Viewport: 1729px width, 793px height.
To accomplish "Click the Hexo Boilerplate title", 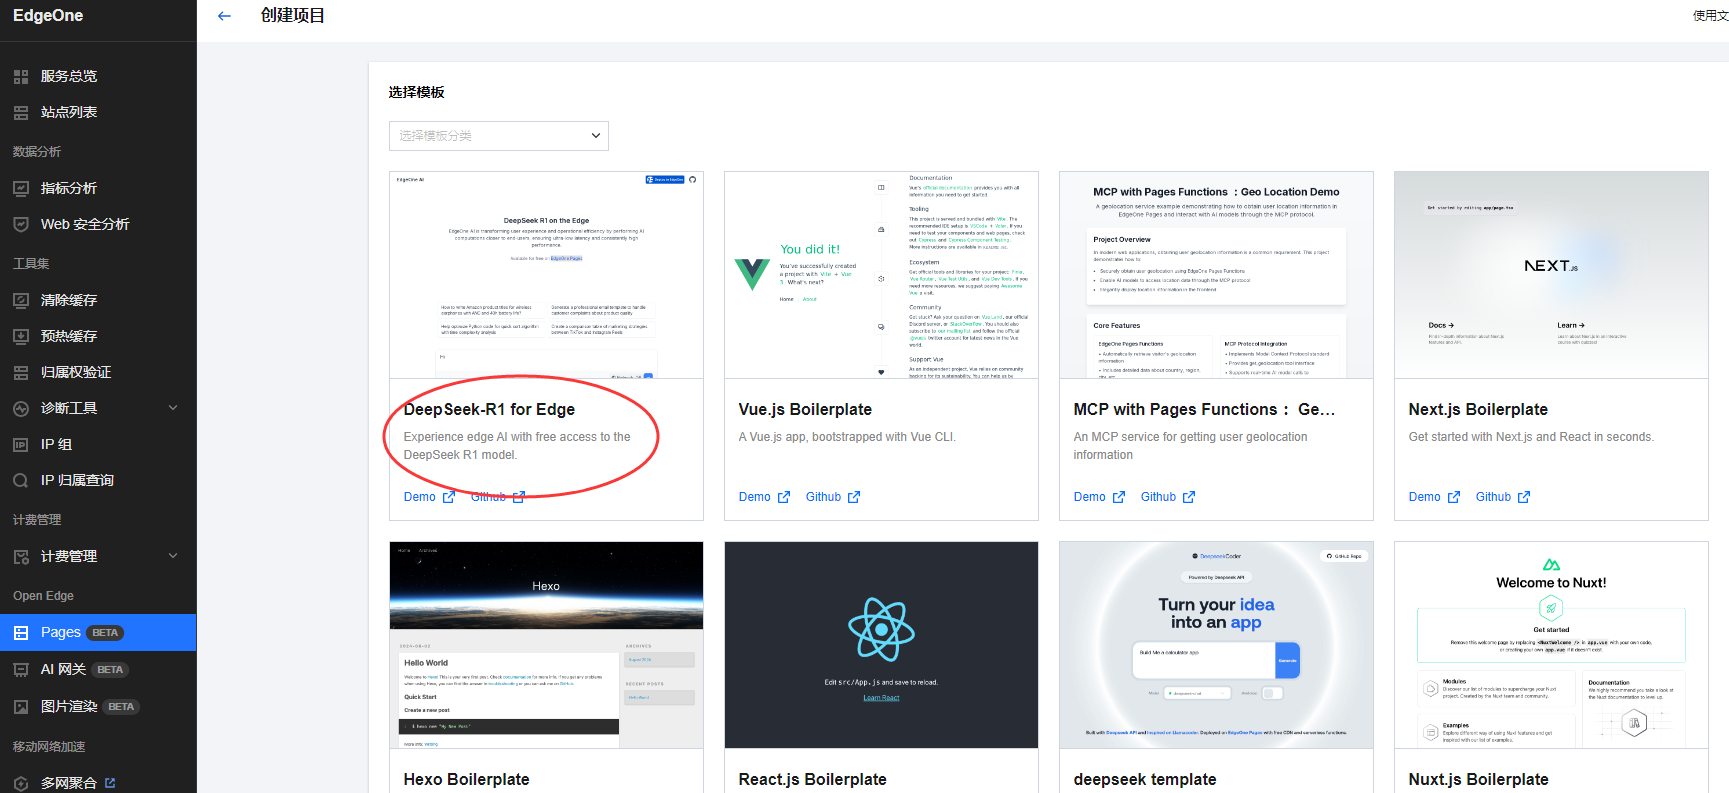I will [x=467, y=779].
